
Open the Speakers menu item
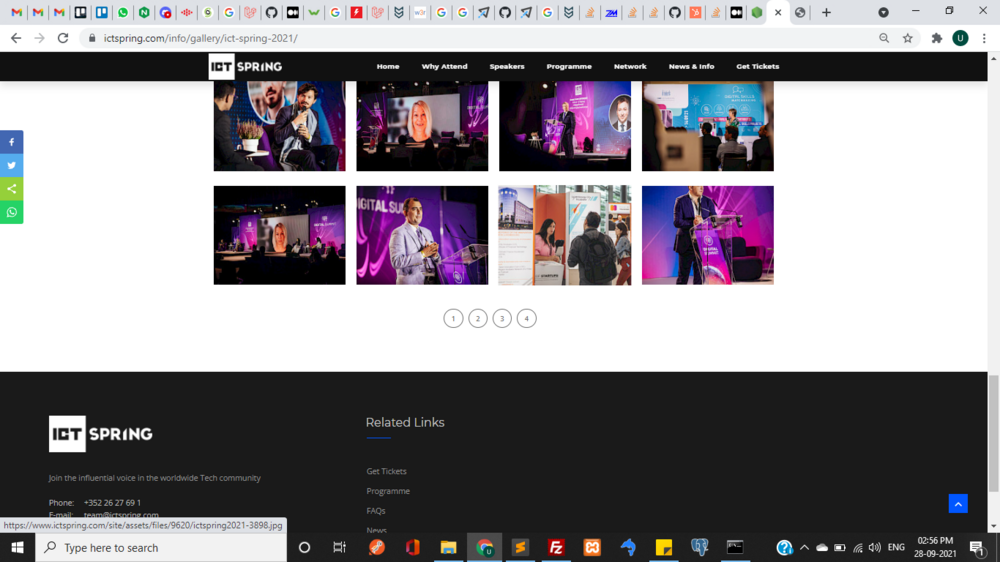[x=507, y=66]
